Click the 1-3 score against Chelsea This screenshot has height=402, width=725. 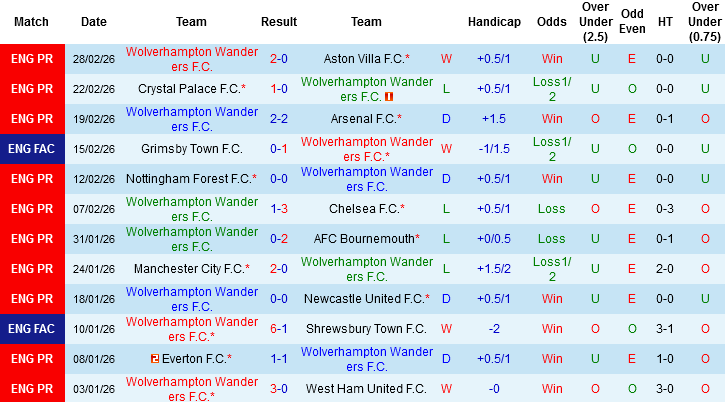pos(279,209)
